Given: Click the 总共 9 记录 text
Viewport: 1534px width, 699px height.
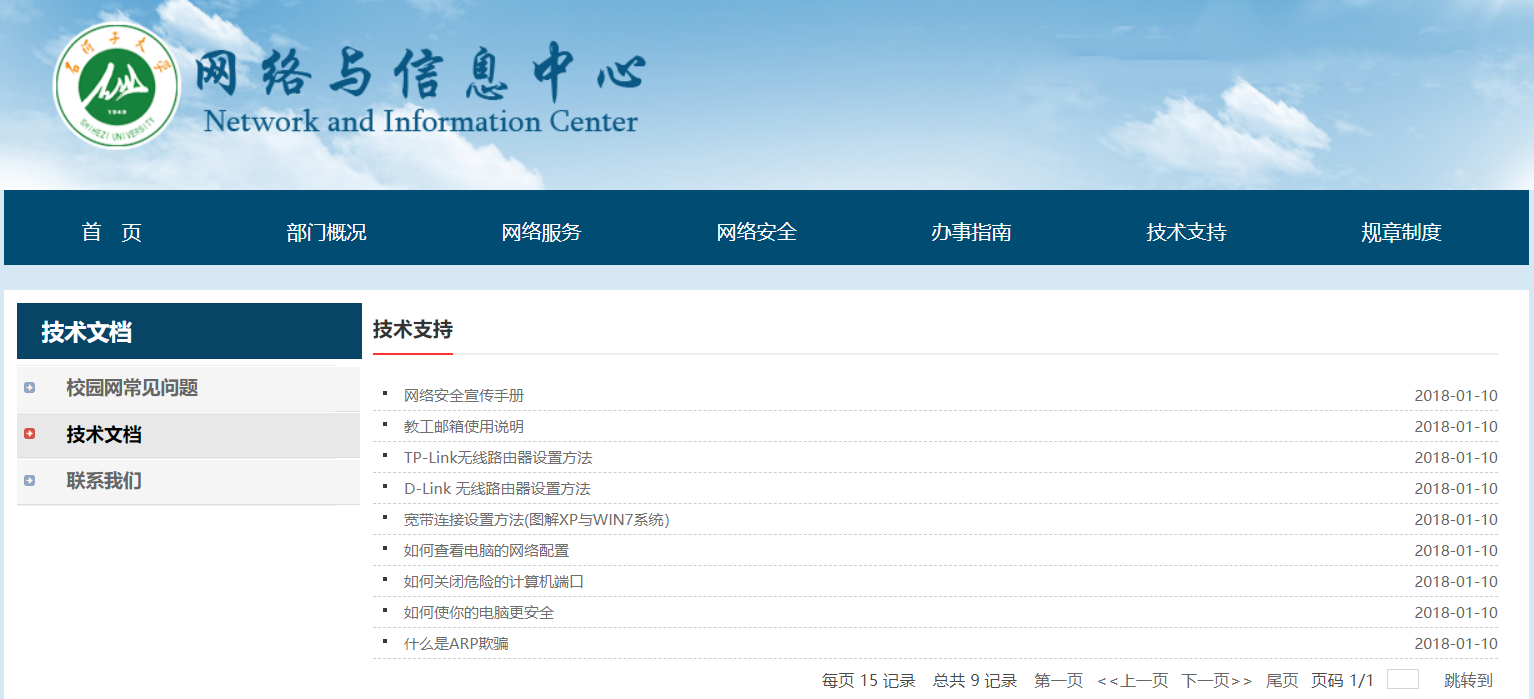Looking at the screenshot, I should point(975,680).
